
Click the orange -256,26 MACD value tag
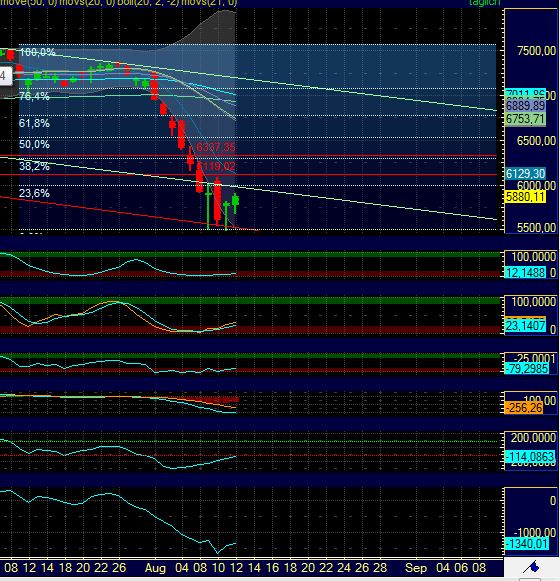coord(524,408)
